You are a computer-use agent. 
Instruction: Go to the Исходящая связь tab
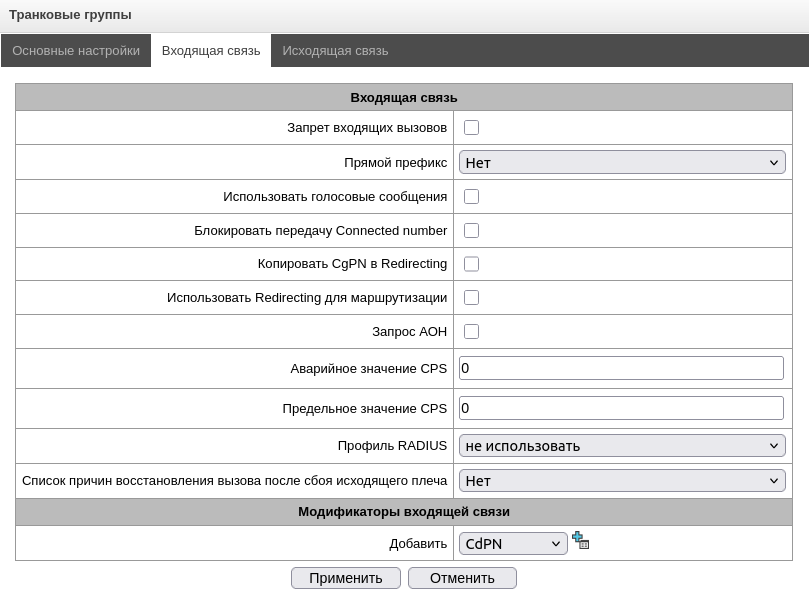click(335, 51)
